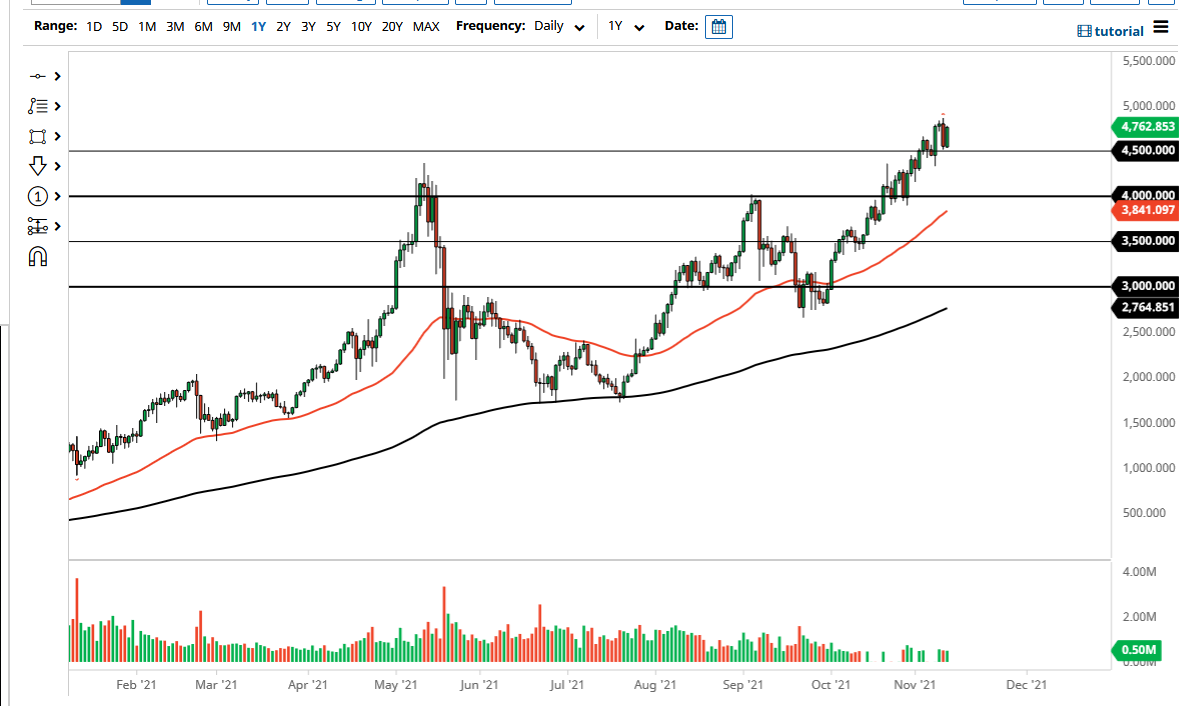The height and width of the screenshot is (706, 1187).
Task: Open the hamburger menu
Action: [1162, 30]
